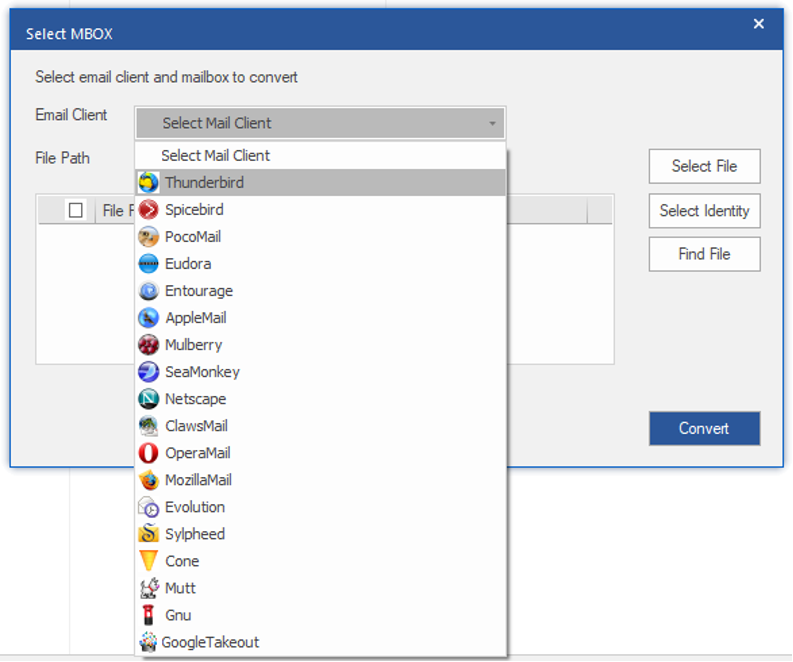Screen dimensions: 793x662
Task: Click the Select Identity button
Action: pyautogui.click(x=704, y=211)
